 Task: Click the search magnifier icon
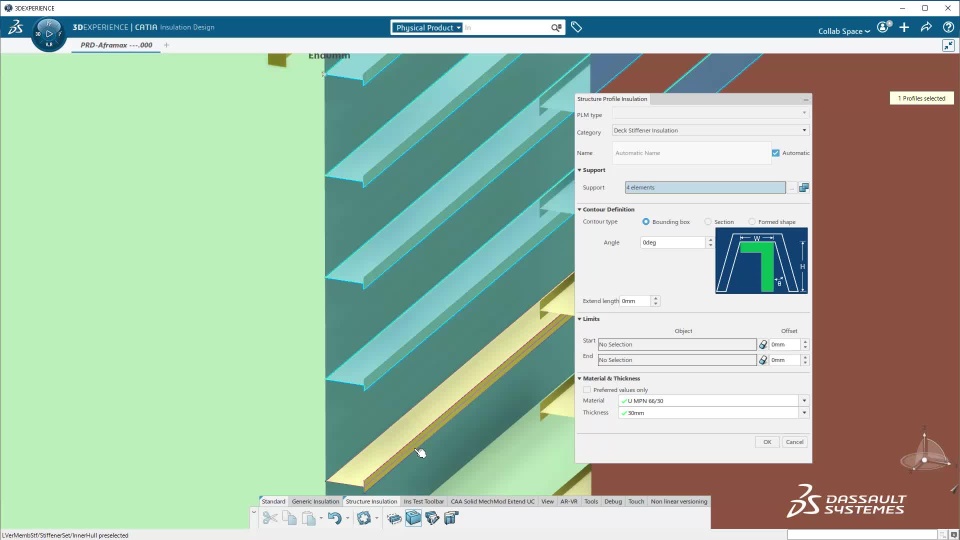click(556, 28)
